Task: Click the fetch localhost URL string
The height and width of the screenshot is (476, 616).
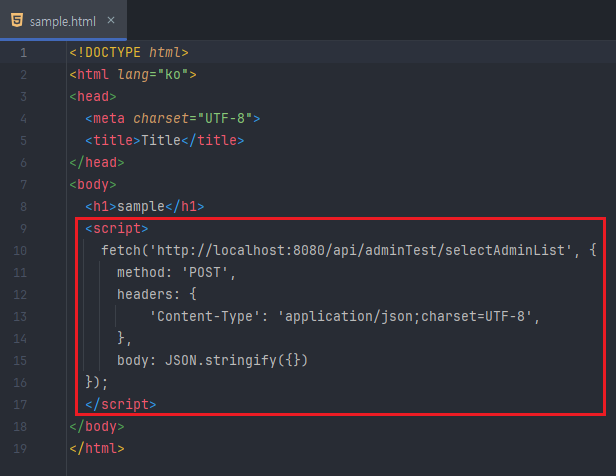Action: click(x=361, y=250)
